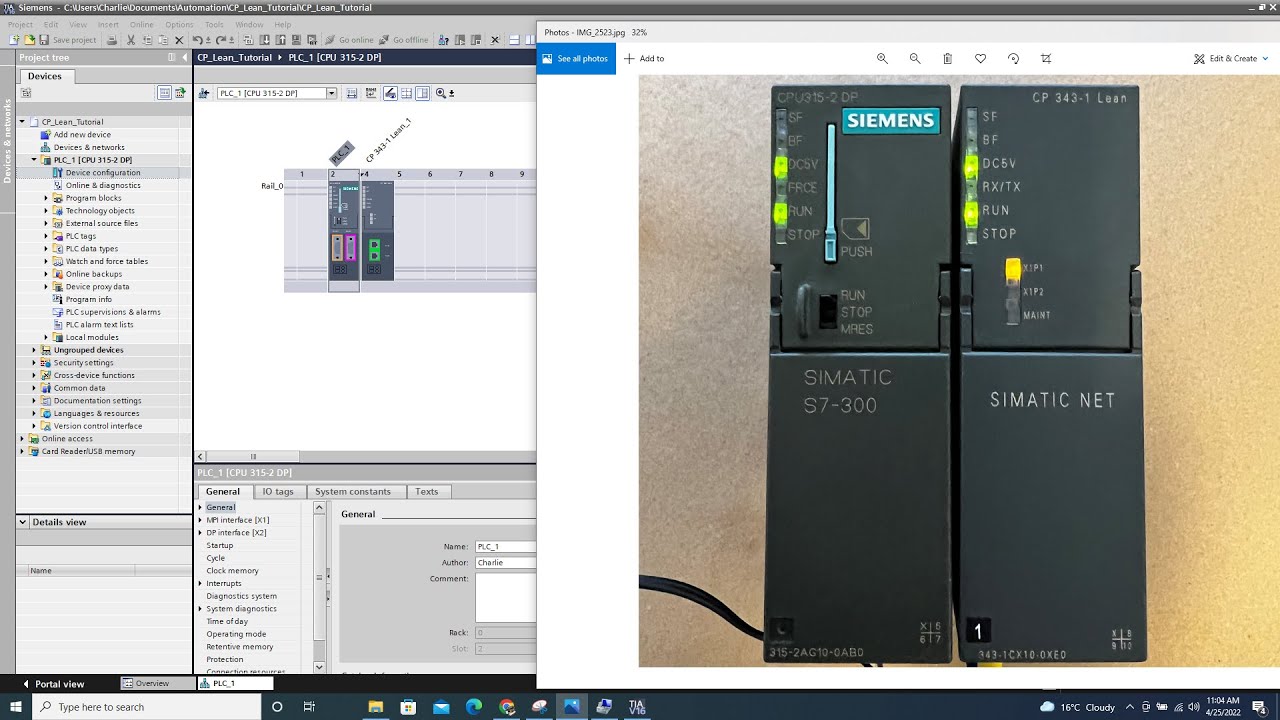Switch to the Texts tab

[x=427, y=491]
